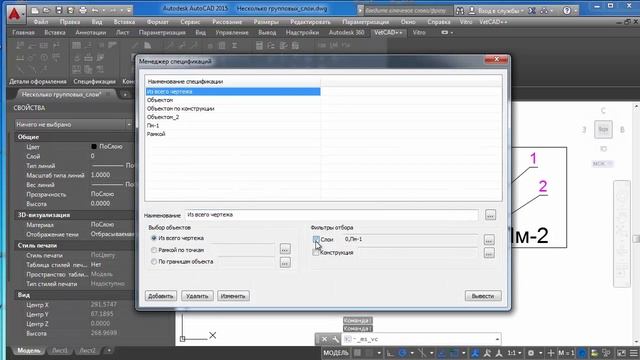Click the binoculars search icon in title bar

click(x=460, y=11)
